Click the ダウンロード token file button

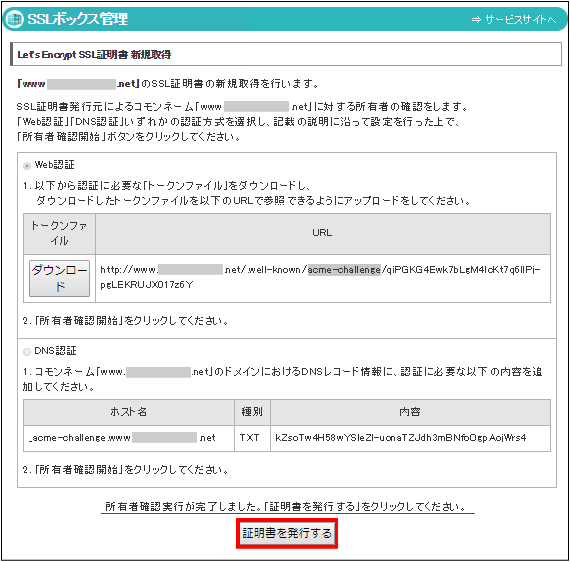tap(59, 278)
